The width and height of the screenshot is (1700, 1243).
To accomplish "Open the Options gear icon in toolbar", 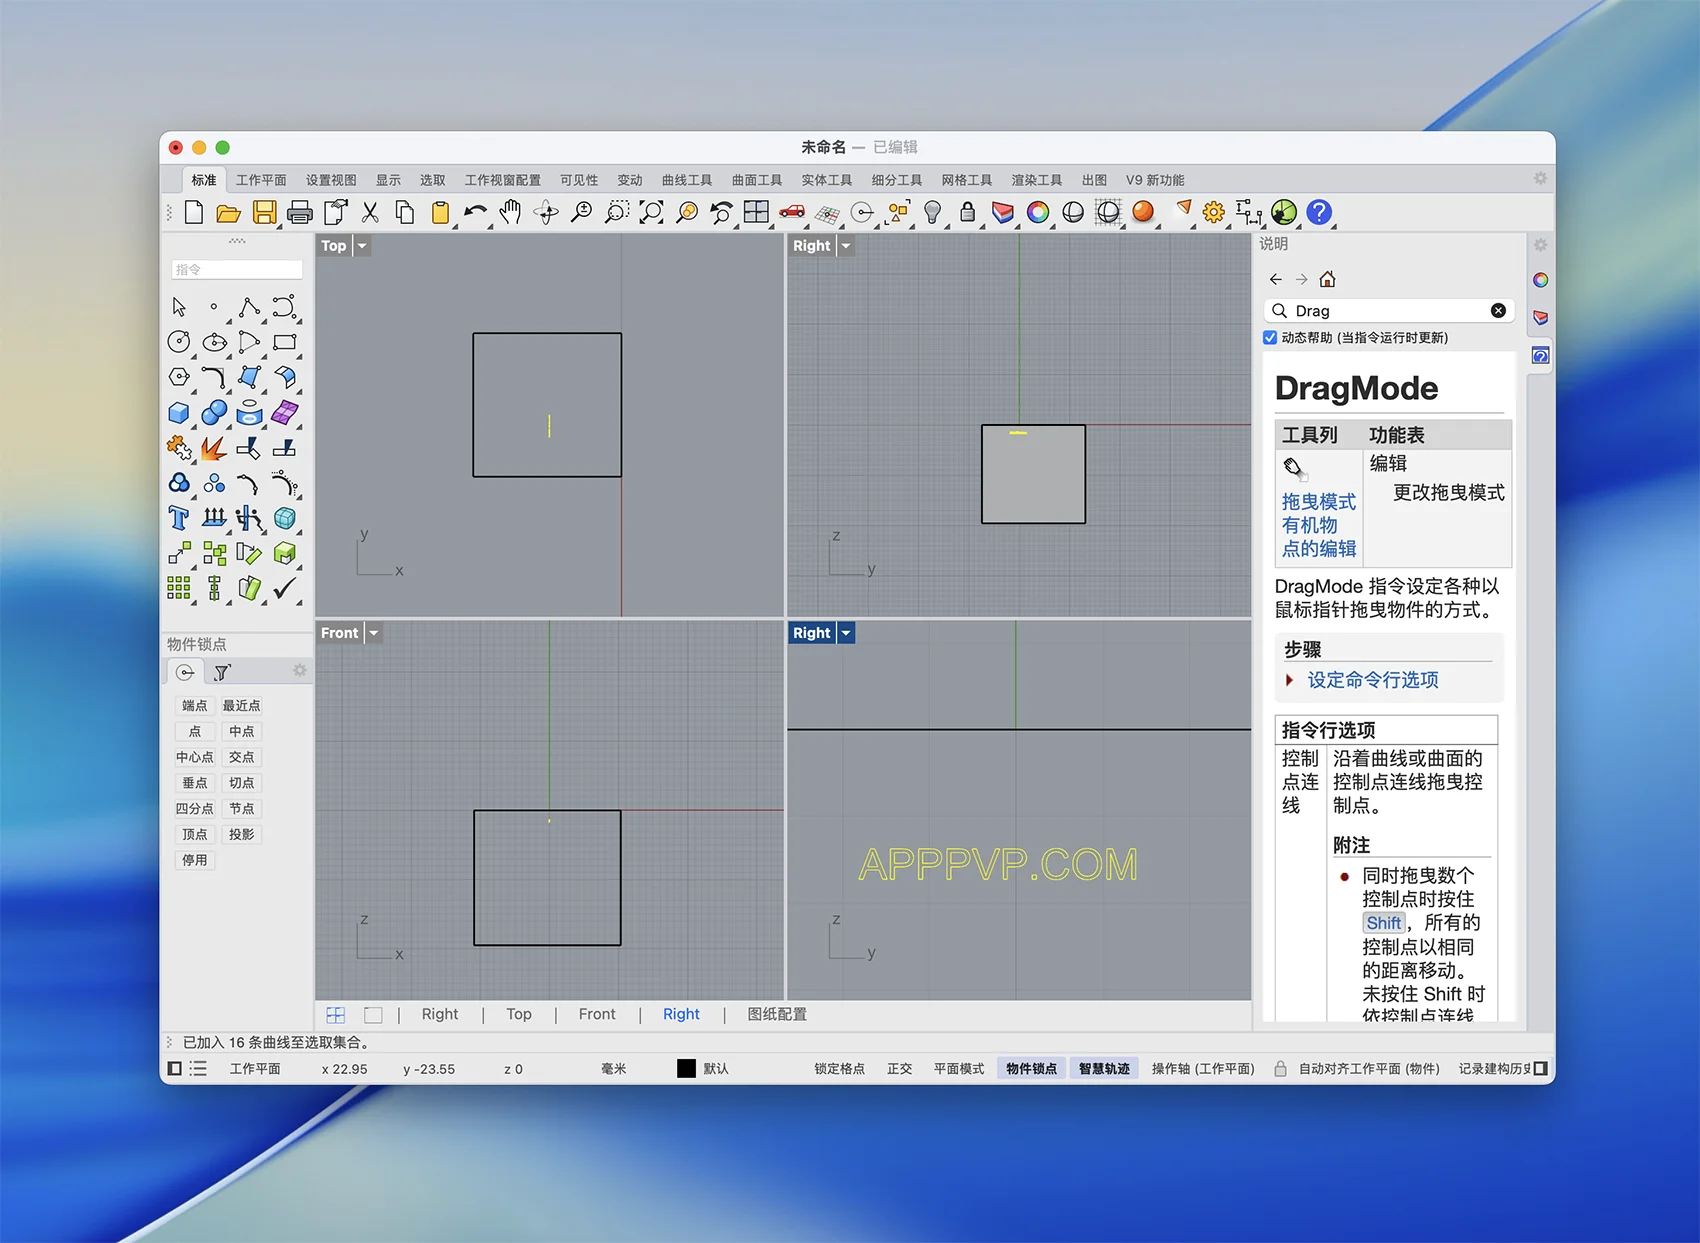I will pyautogui.click(x=1213, y=212).
